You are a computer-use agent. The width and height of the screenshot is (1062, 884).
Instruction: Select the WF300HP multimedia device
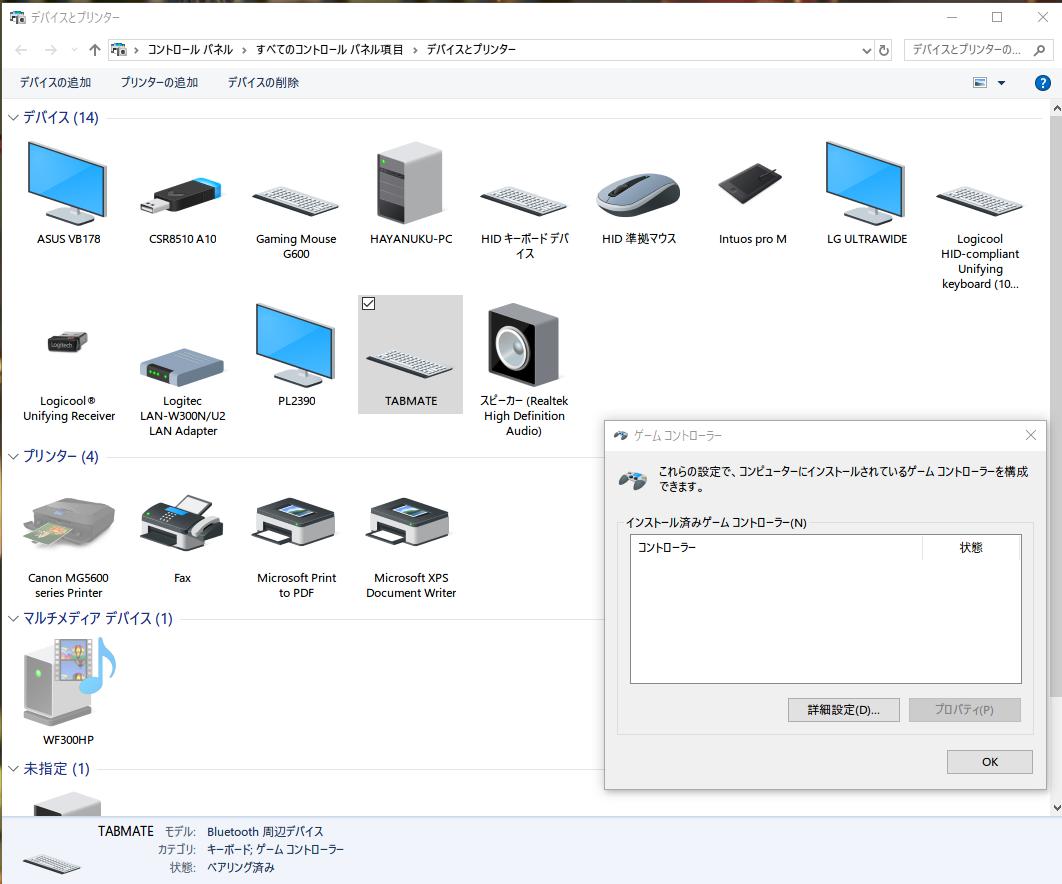[69, 681]
